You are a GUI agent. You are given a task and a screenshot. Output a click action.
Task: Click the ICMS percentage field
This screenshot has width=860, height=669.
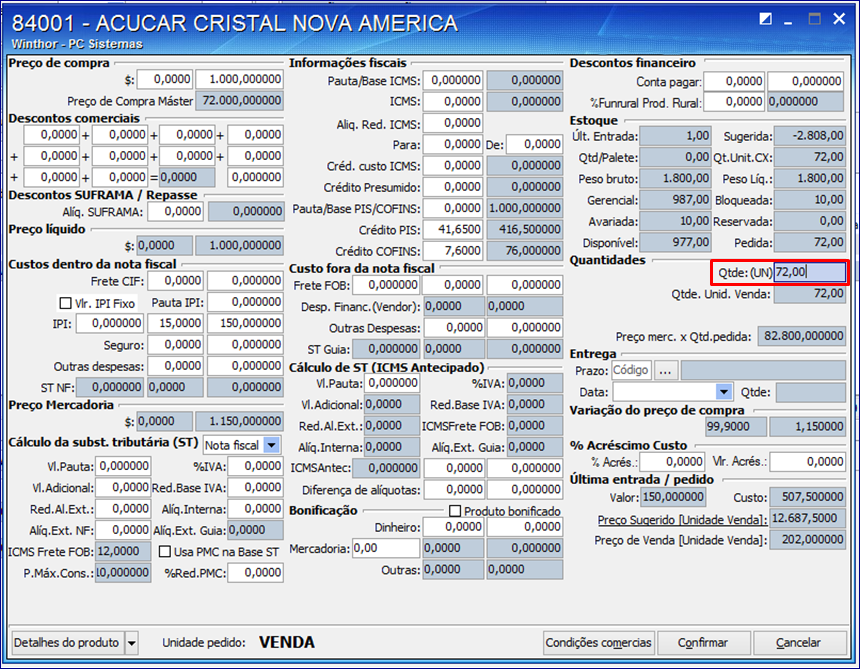453,101
